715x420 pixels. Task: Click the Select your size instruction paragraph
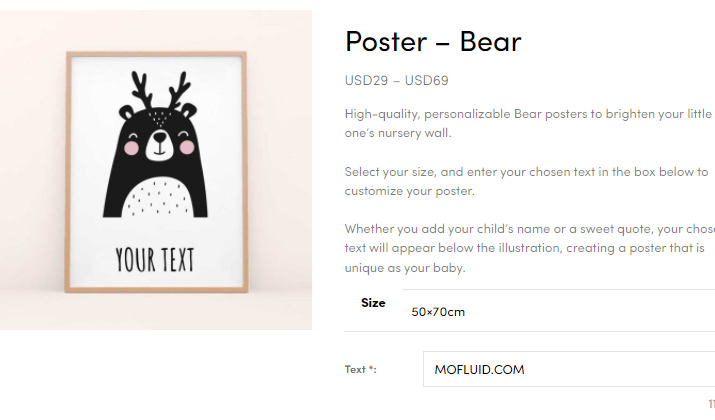(527, 181)
